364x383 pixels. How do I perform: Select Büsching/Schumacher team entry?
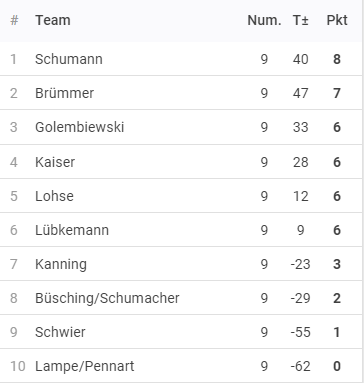107,298
